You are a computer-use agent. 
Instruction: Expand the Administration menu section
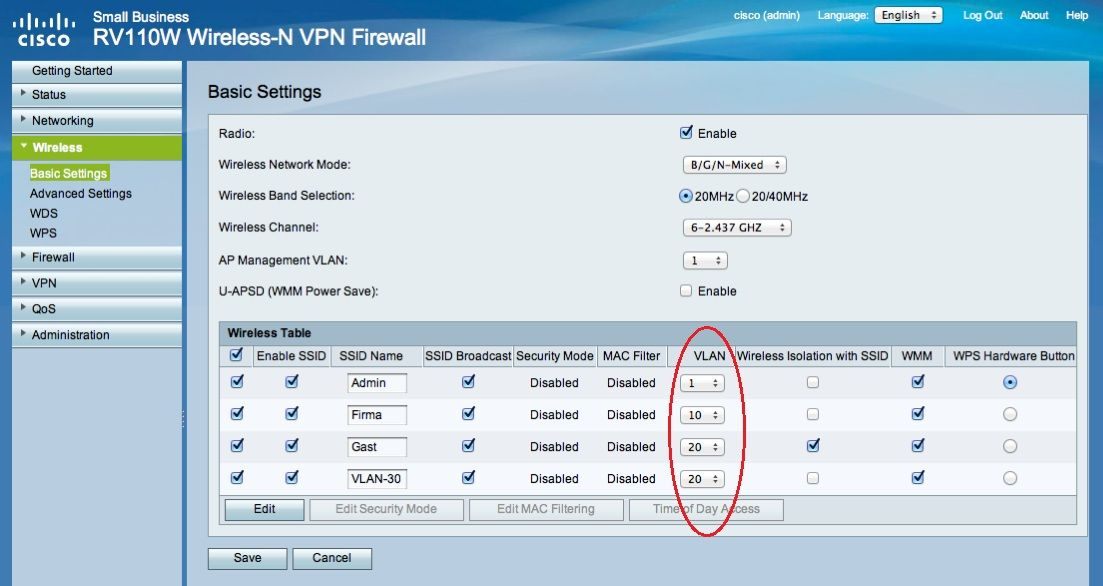pos(97,334)
